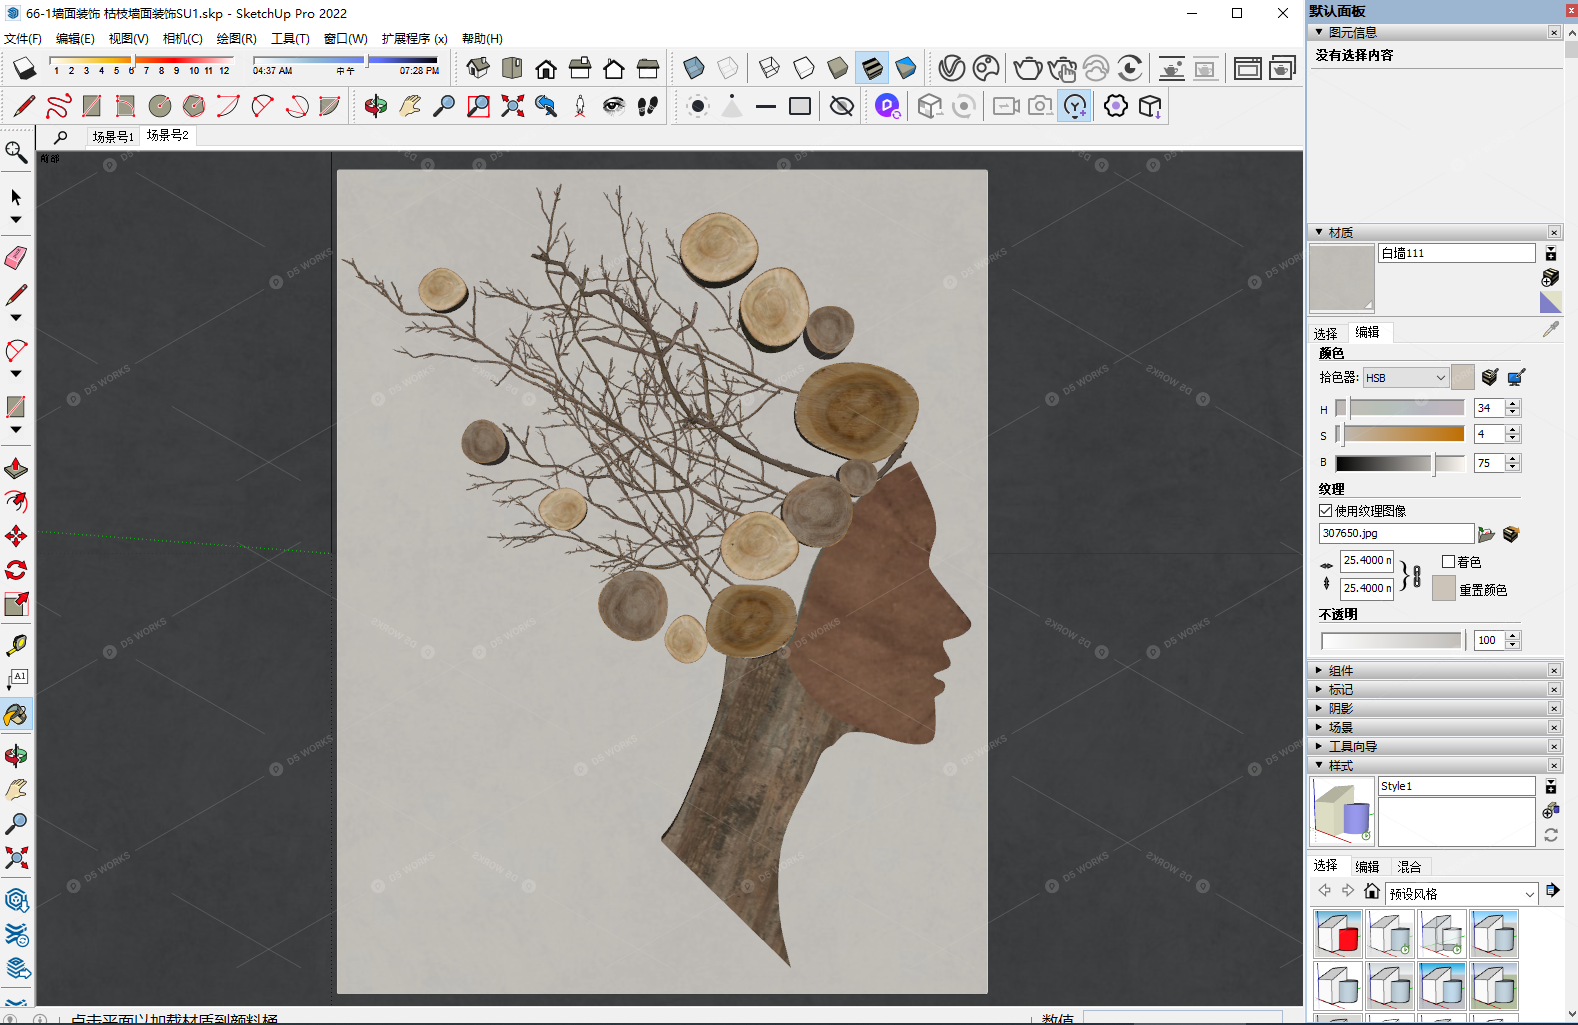The width and height of the screenshot is (1578, 1025).
Task: Switch to Front view house icon
Action: point(546,68)
